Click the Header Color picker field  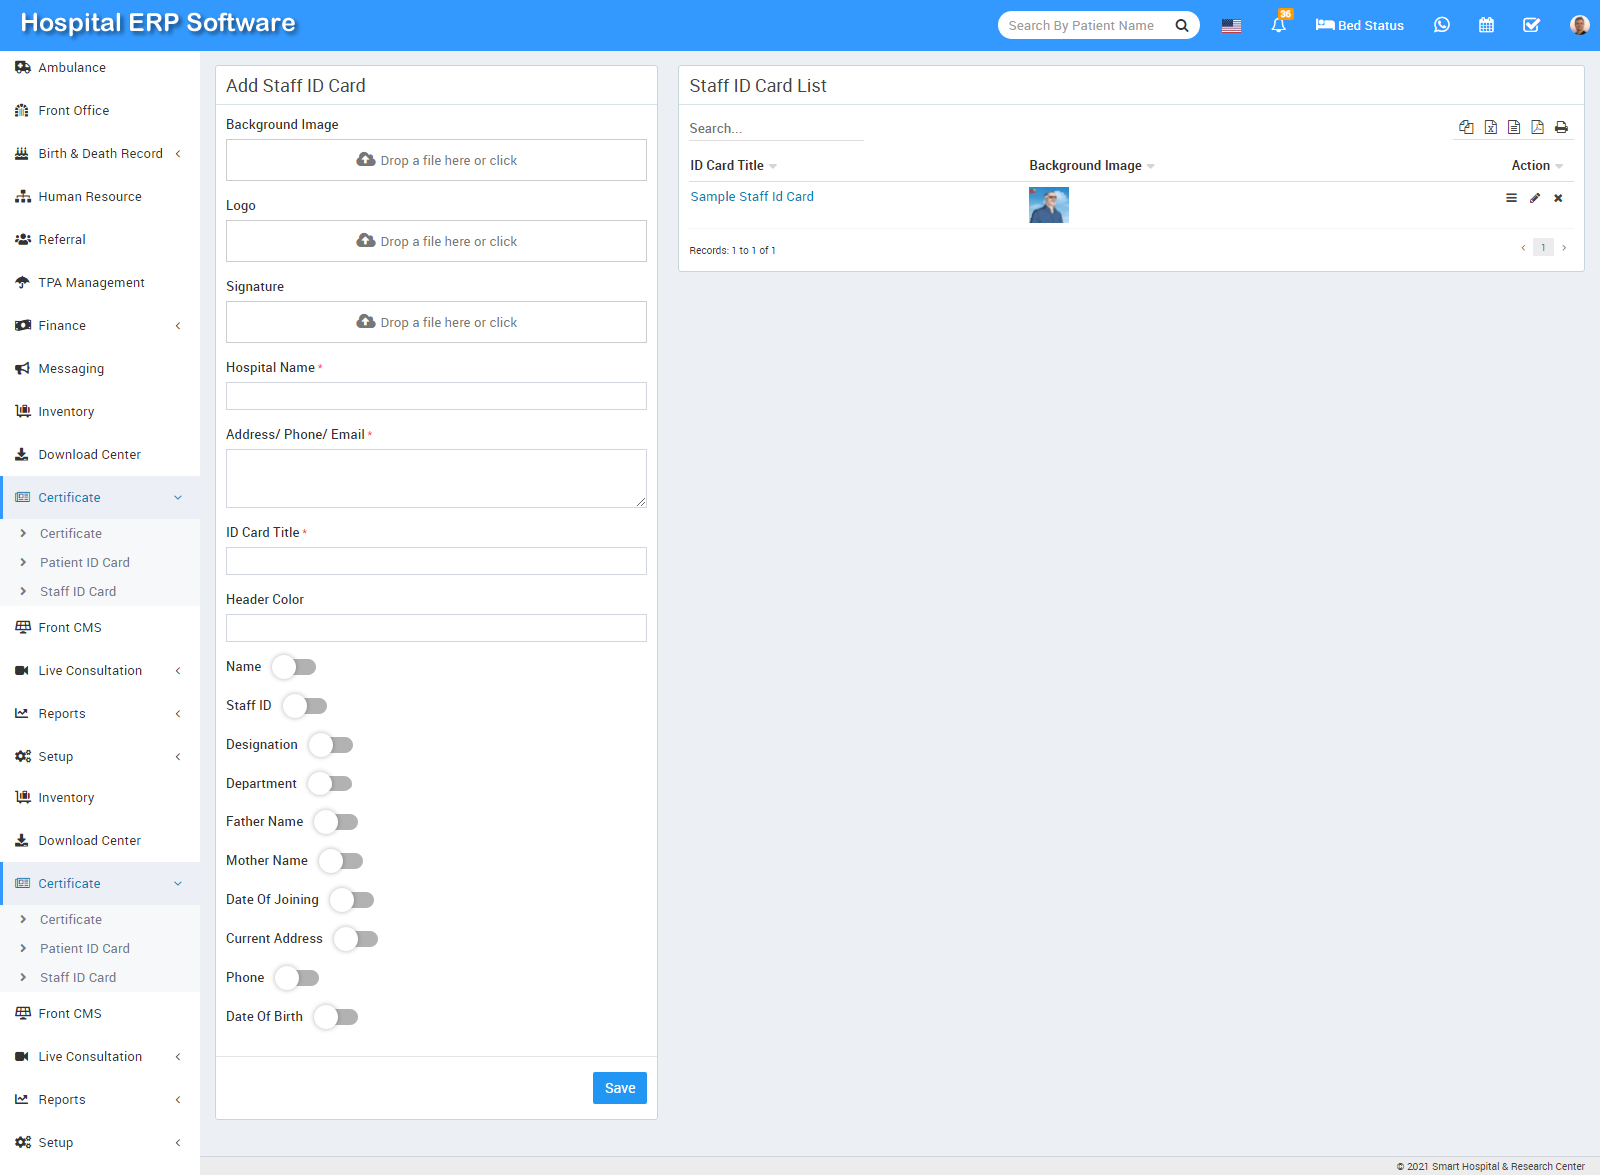[436, 628]
